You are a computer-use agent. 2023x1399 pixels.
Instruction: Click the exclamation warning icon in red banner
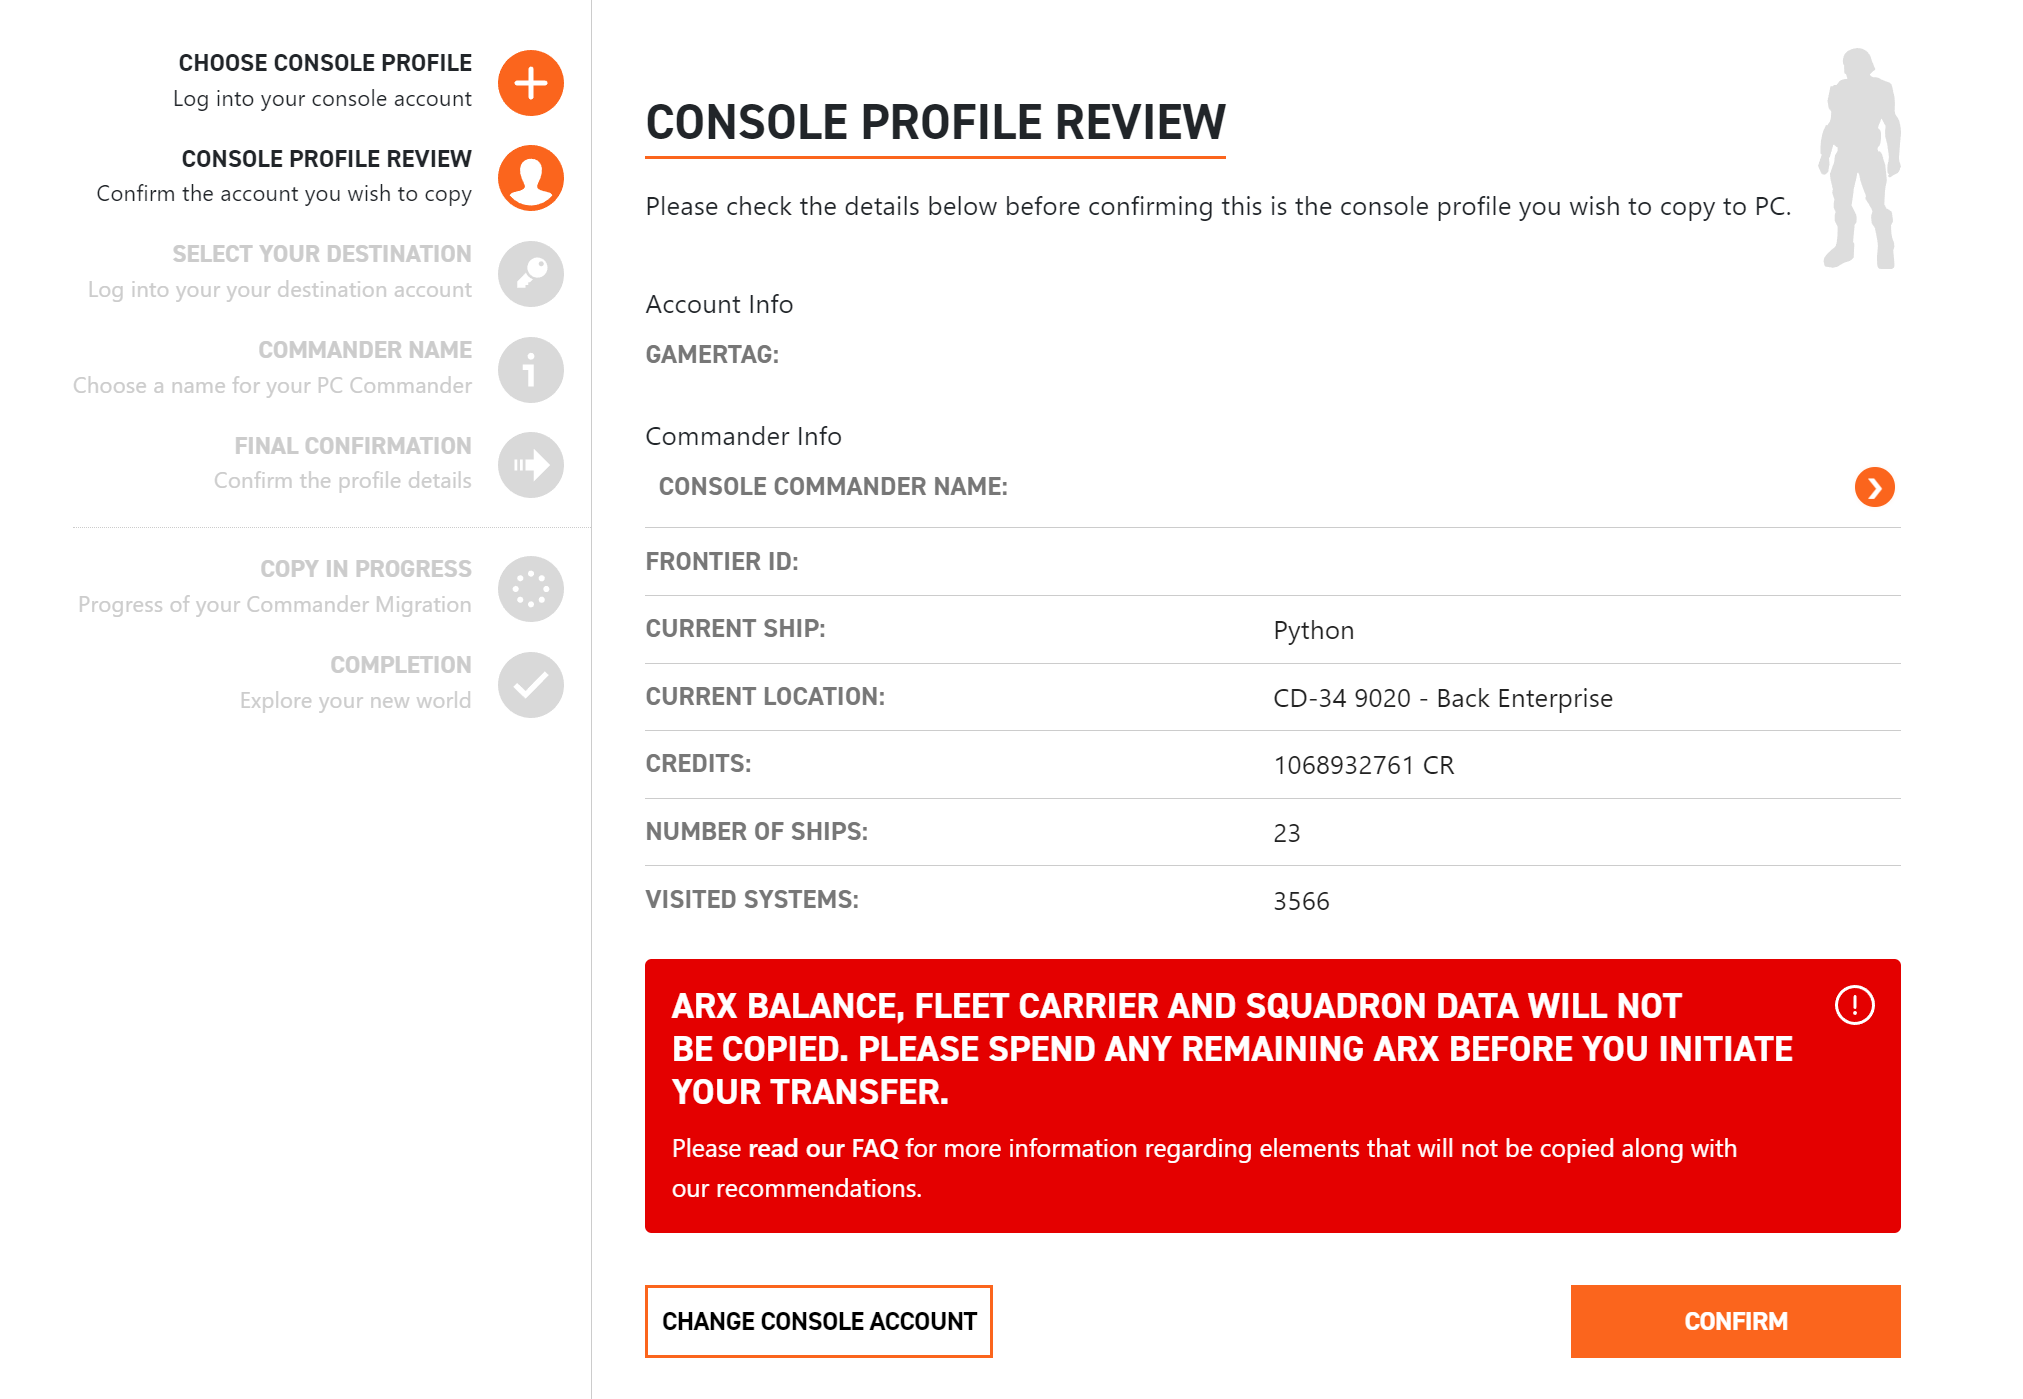pos(1854,1005)
